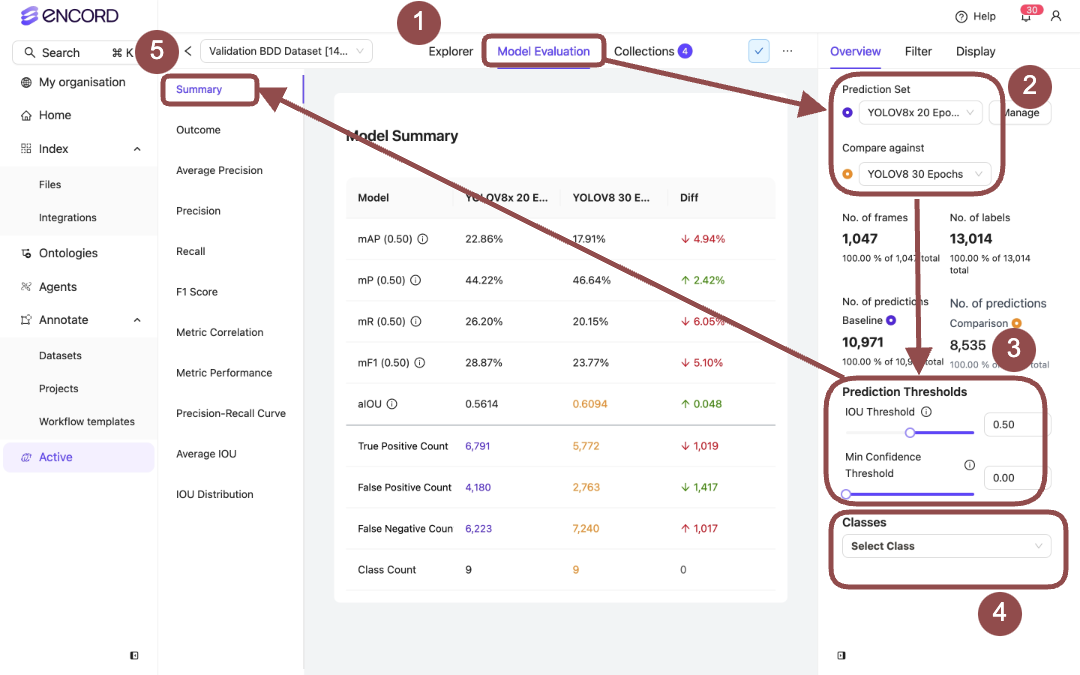Viewport: 1080px width, 675px height.
Task: Click the My organisation globe icon
Action: tap(26, 82)
